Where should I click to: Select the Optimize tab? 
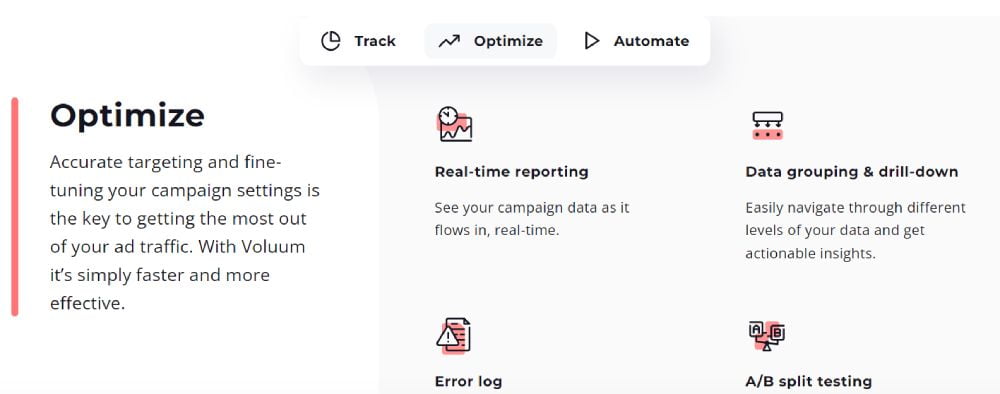(x=490, y=41)
